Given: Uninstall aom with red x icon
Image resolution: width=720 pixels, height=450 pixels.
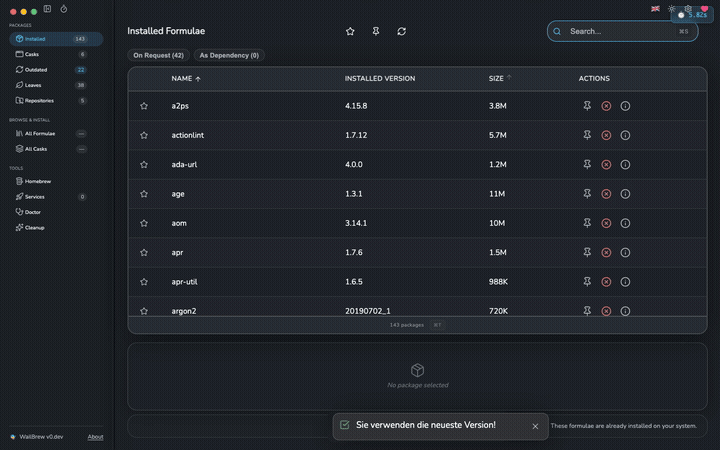Looking at the screenshot, I should point(606,224).
